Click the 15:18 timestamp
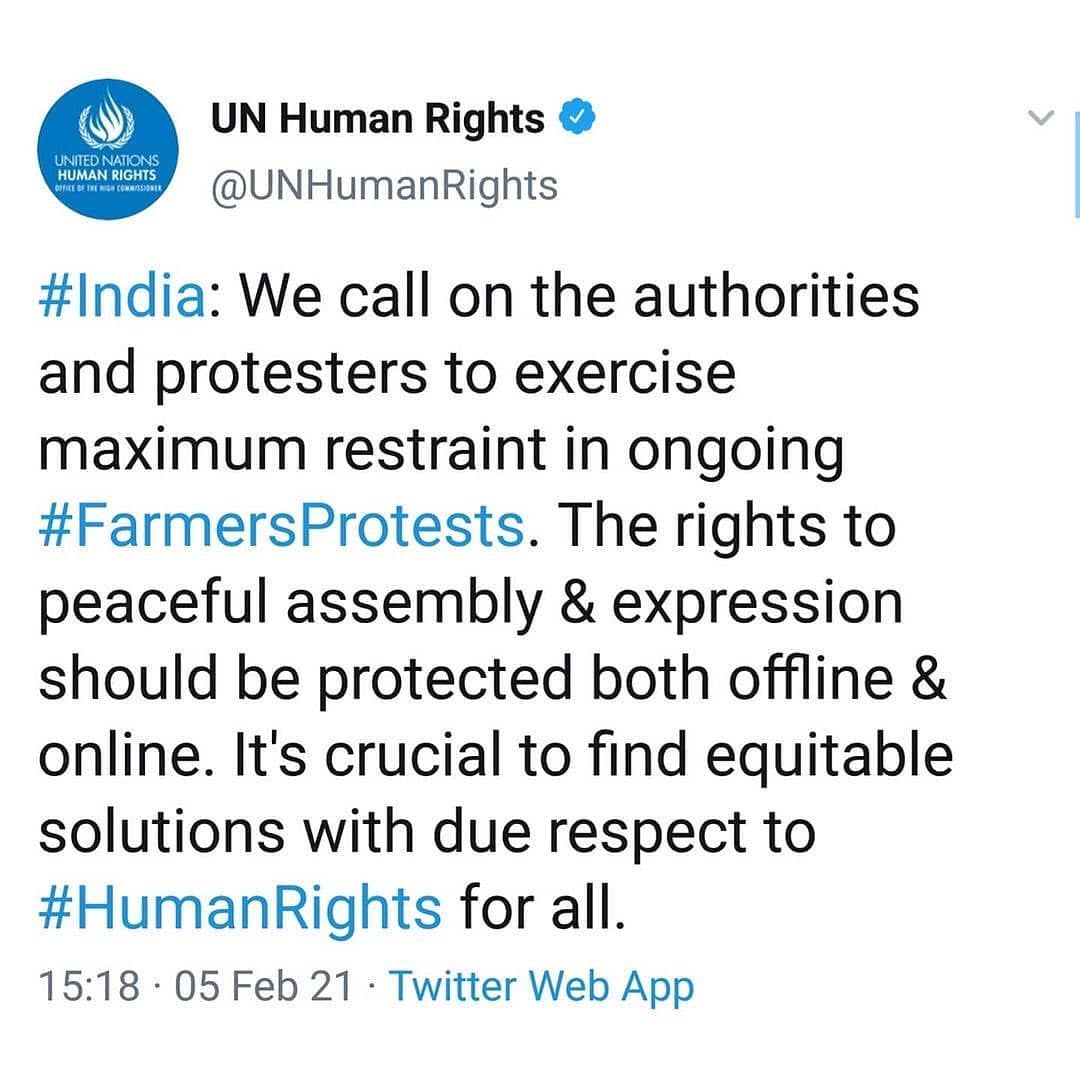The image size is (1080, 1080). coord(90,986)
